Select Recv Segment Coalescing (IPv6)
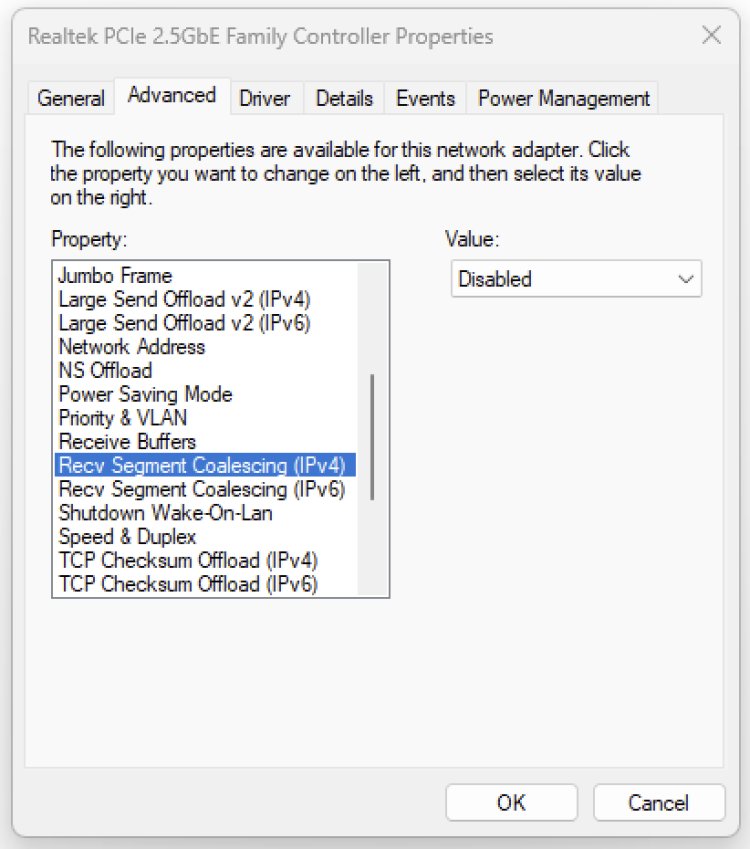The width and height of the screenshot is (750, 849). [201, 489]
